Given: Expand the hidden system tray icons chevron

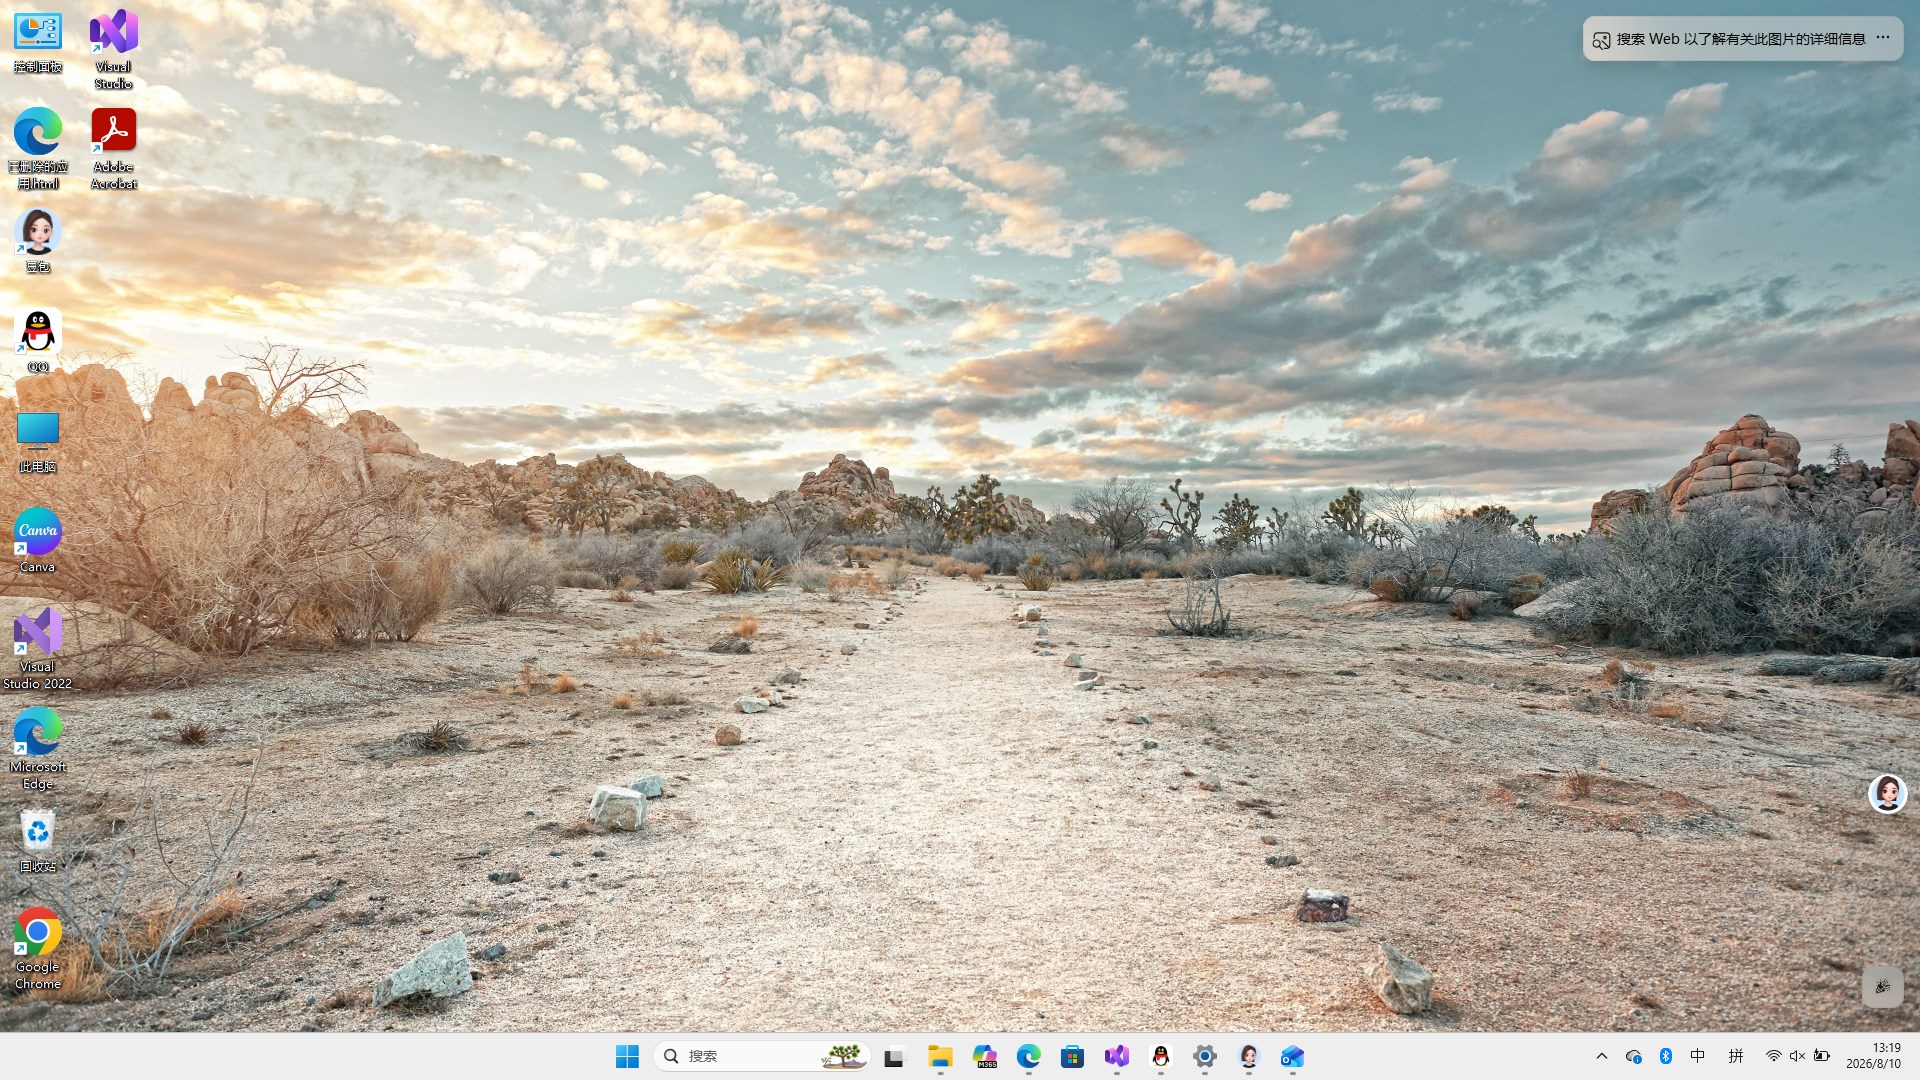Looking at the screenshot, I should pos(1602,1056).
